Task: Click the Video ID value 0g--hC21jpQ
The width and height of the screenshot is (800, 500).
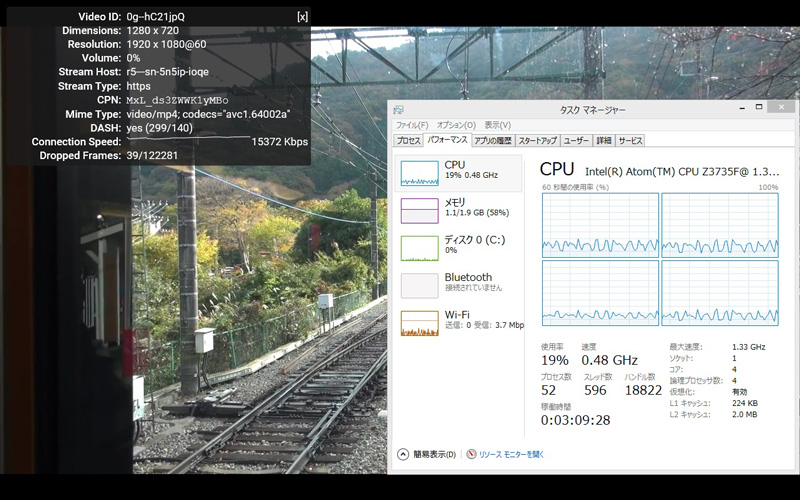Action: [x=156, y=17]
